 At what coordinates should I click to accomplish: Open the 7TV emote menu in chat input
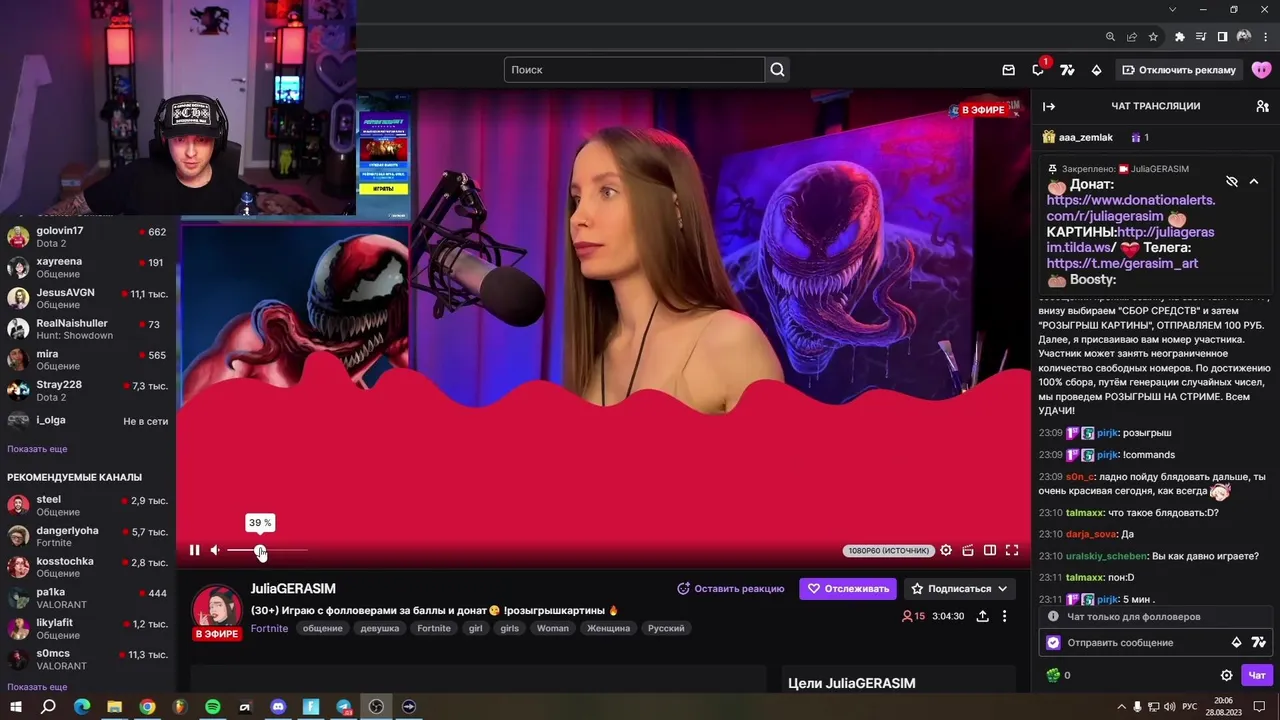coord(1258,643)
